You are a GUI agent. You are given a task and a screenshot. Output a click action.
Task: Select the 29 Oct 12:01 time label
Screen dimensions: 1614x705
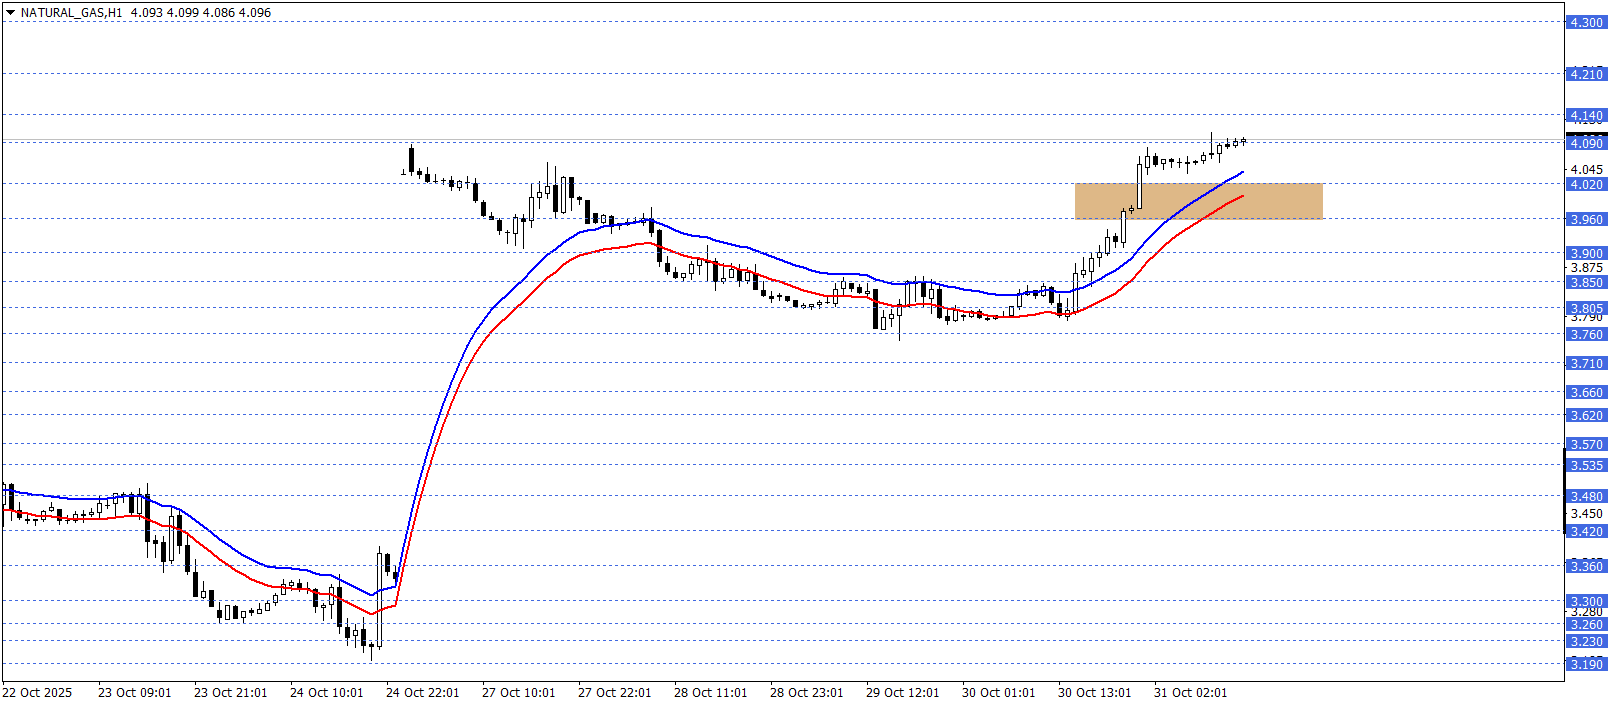coord(902,693)
